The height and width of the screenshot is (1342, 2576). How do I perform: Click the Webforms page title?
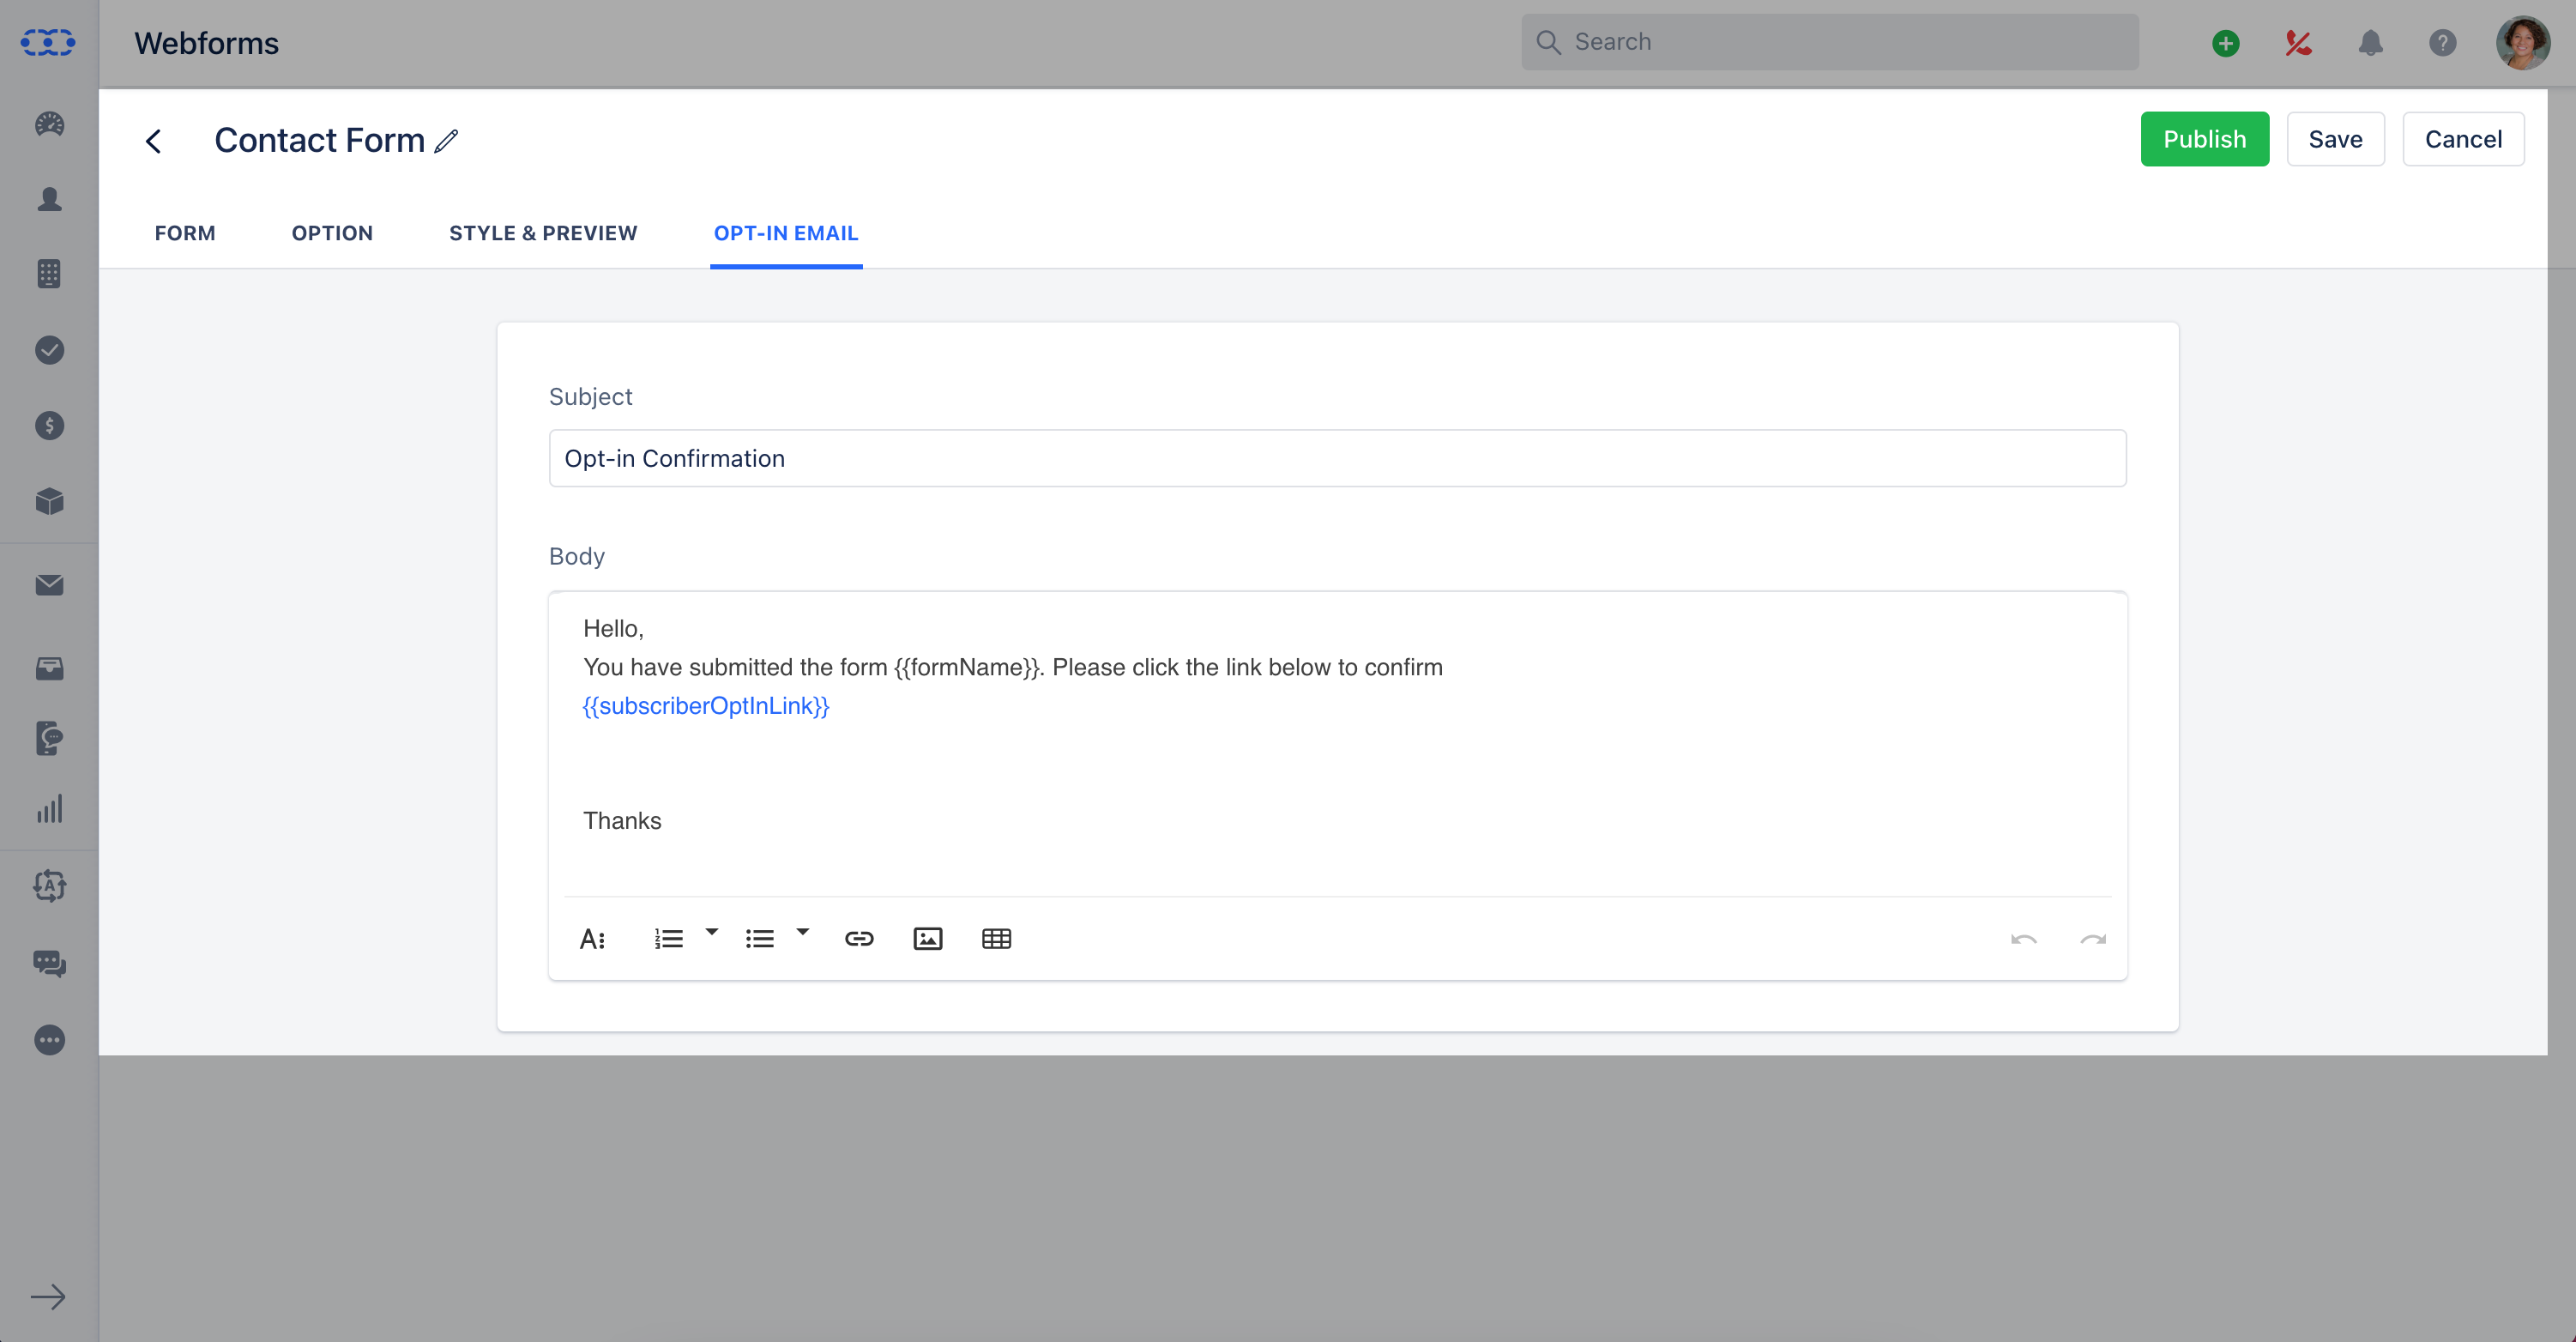tap(207, 43)
